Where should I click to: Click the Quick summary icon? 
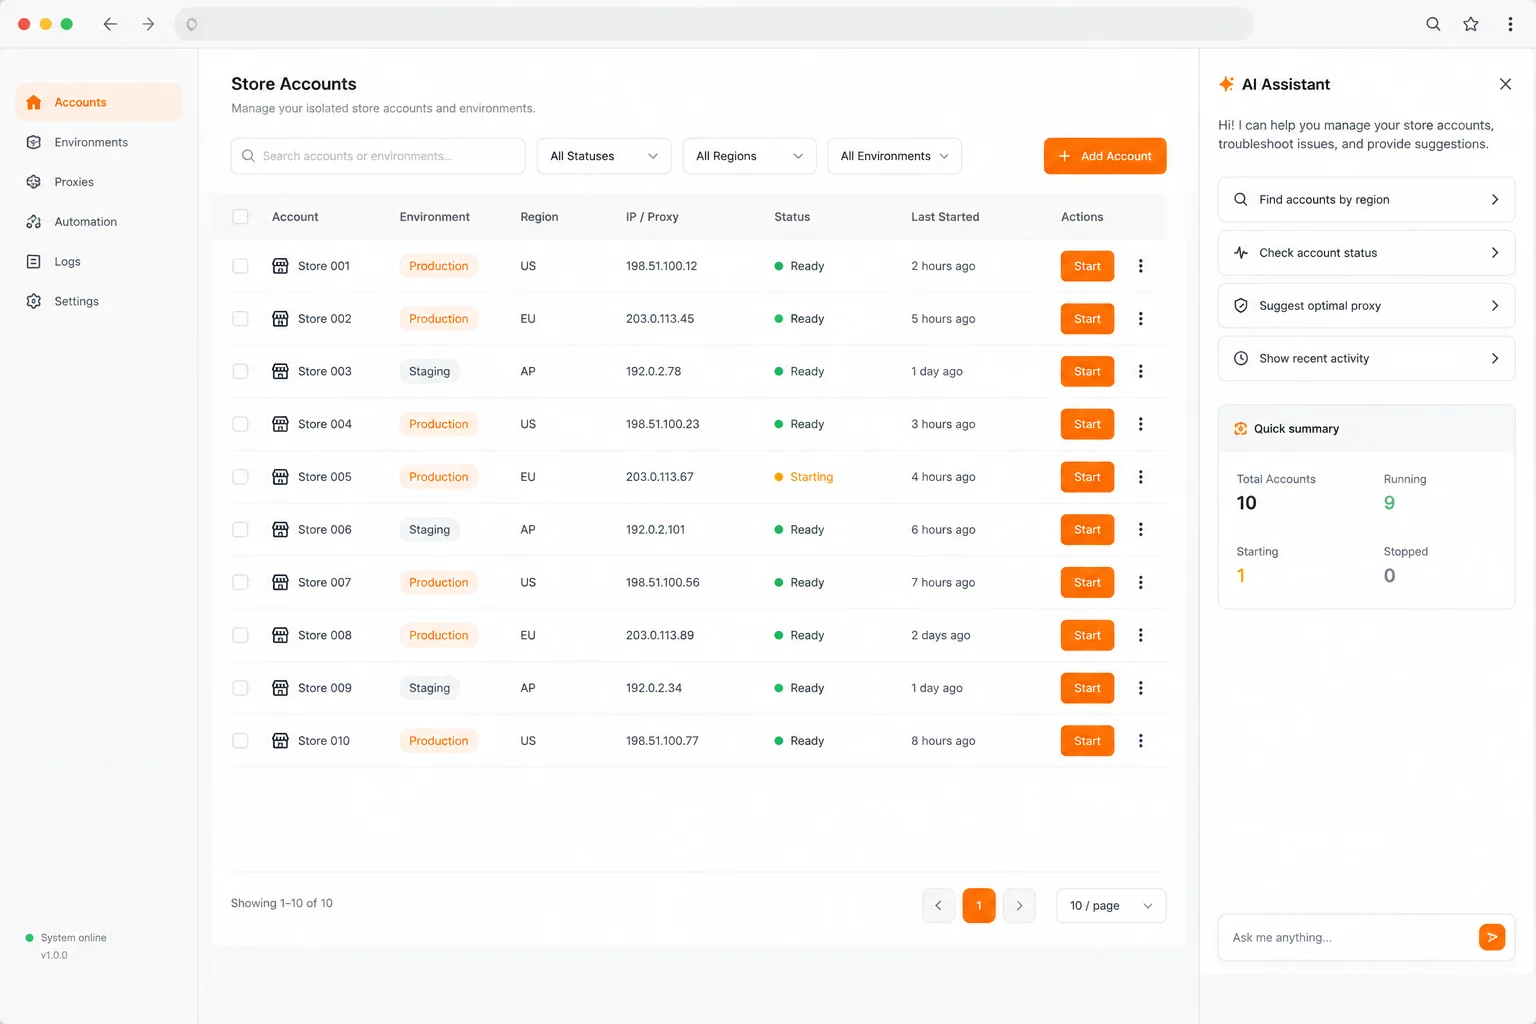tap(1240, 429)
